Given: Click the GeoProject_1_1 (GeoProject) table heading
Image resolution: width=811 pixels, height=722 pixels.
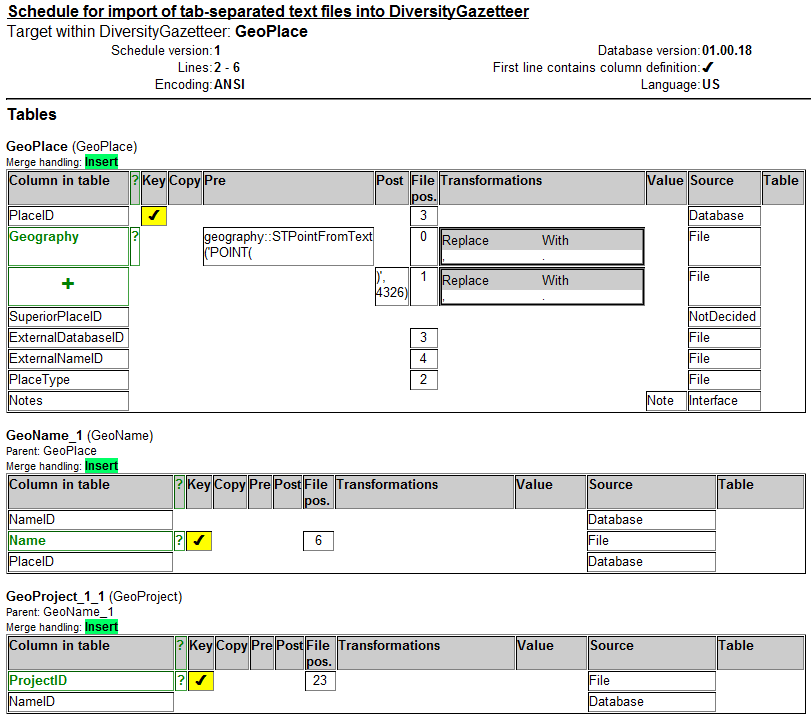Looking at the screenshot, I should pos(94,596).
